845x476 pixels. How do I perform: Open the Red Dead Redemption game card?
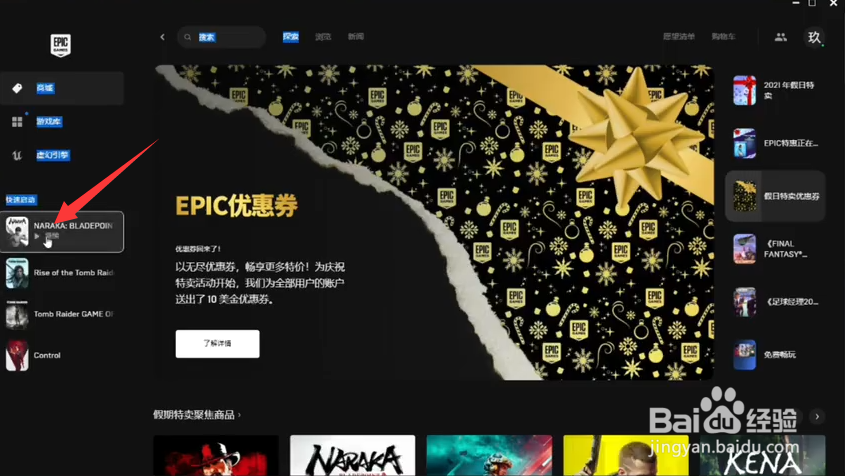[216, 456]
